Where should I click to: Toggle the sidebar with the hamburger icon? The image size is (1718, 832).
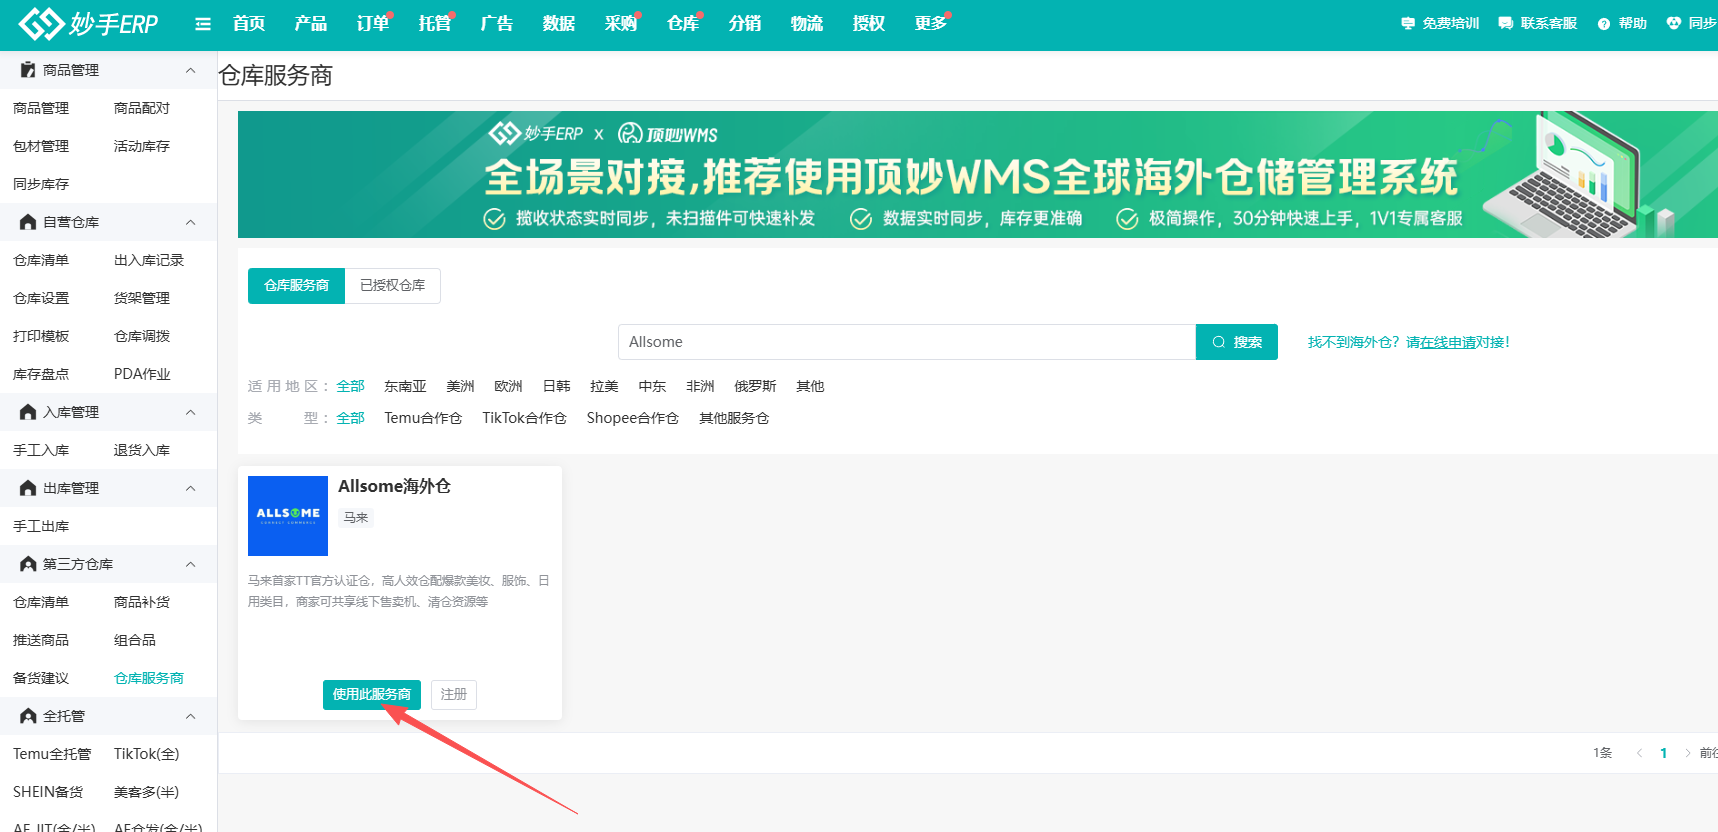point(203,24)
